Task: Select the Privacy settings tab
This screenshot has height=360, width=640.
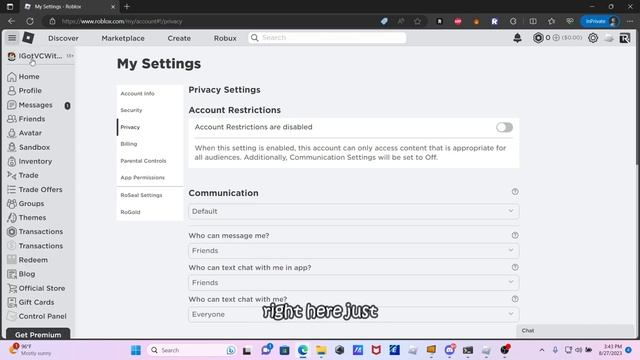Action: click(130, 127)
